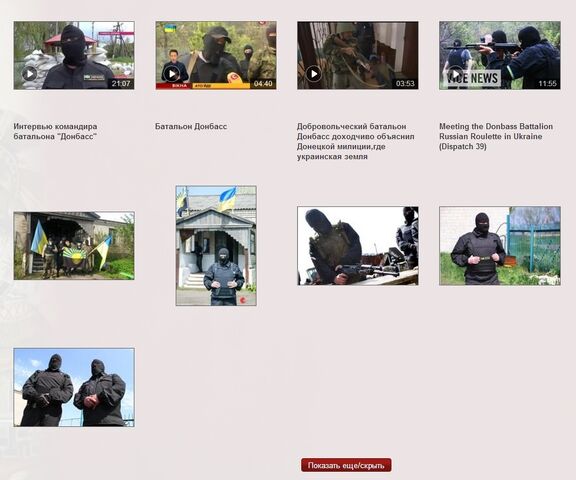Image resolution: width=576 pixels, height=480 pixels.
Task: Play the 03:53 volunteer battalion video
Action: (x=313, y=74)
